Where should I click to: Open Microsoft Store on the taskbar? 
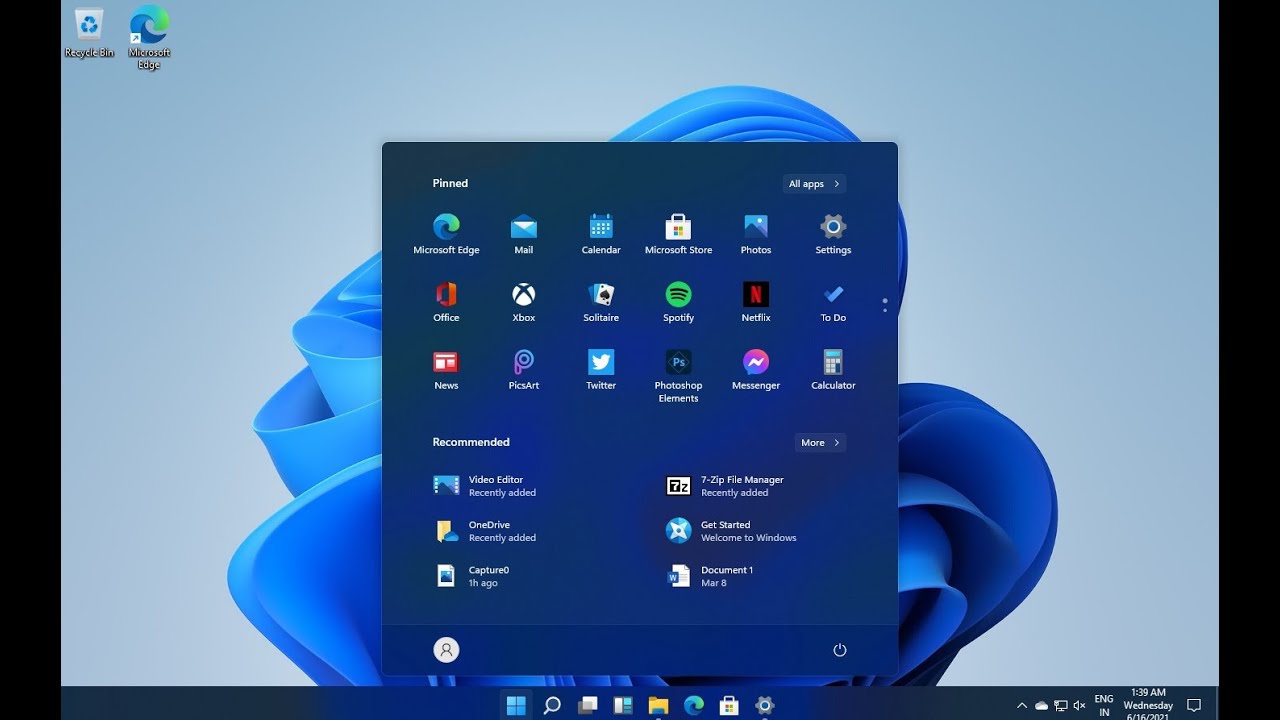[x=729, y=705]
